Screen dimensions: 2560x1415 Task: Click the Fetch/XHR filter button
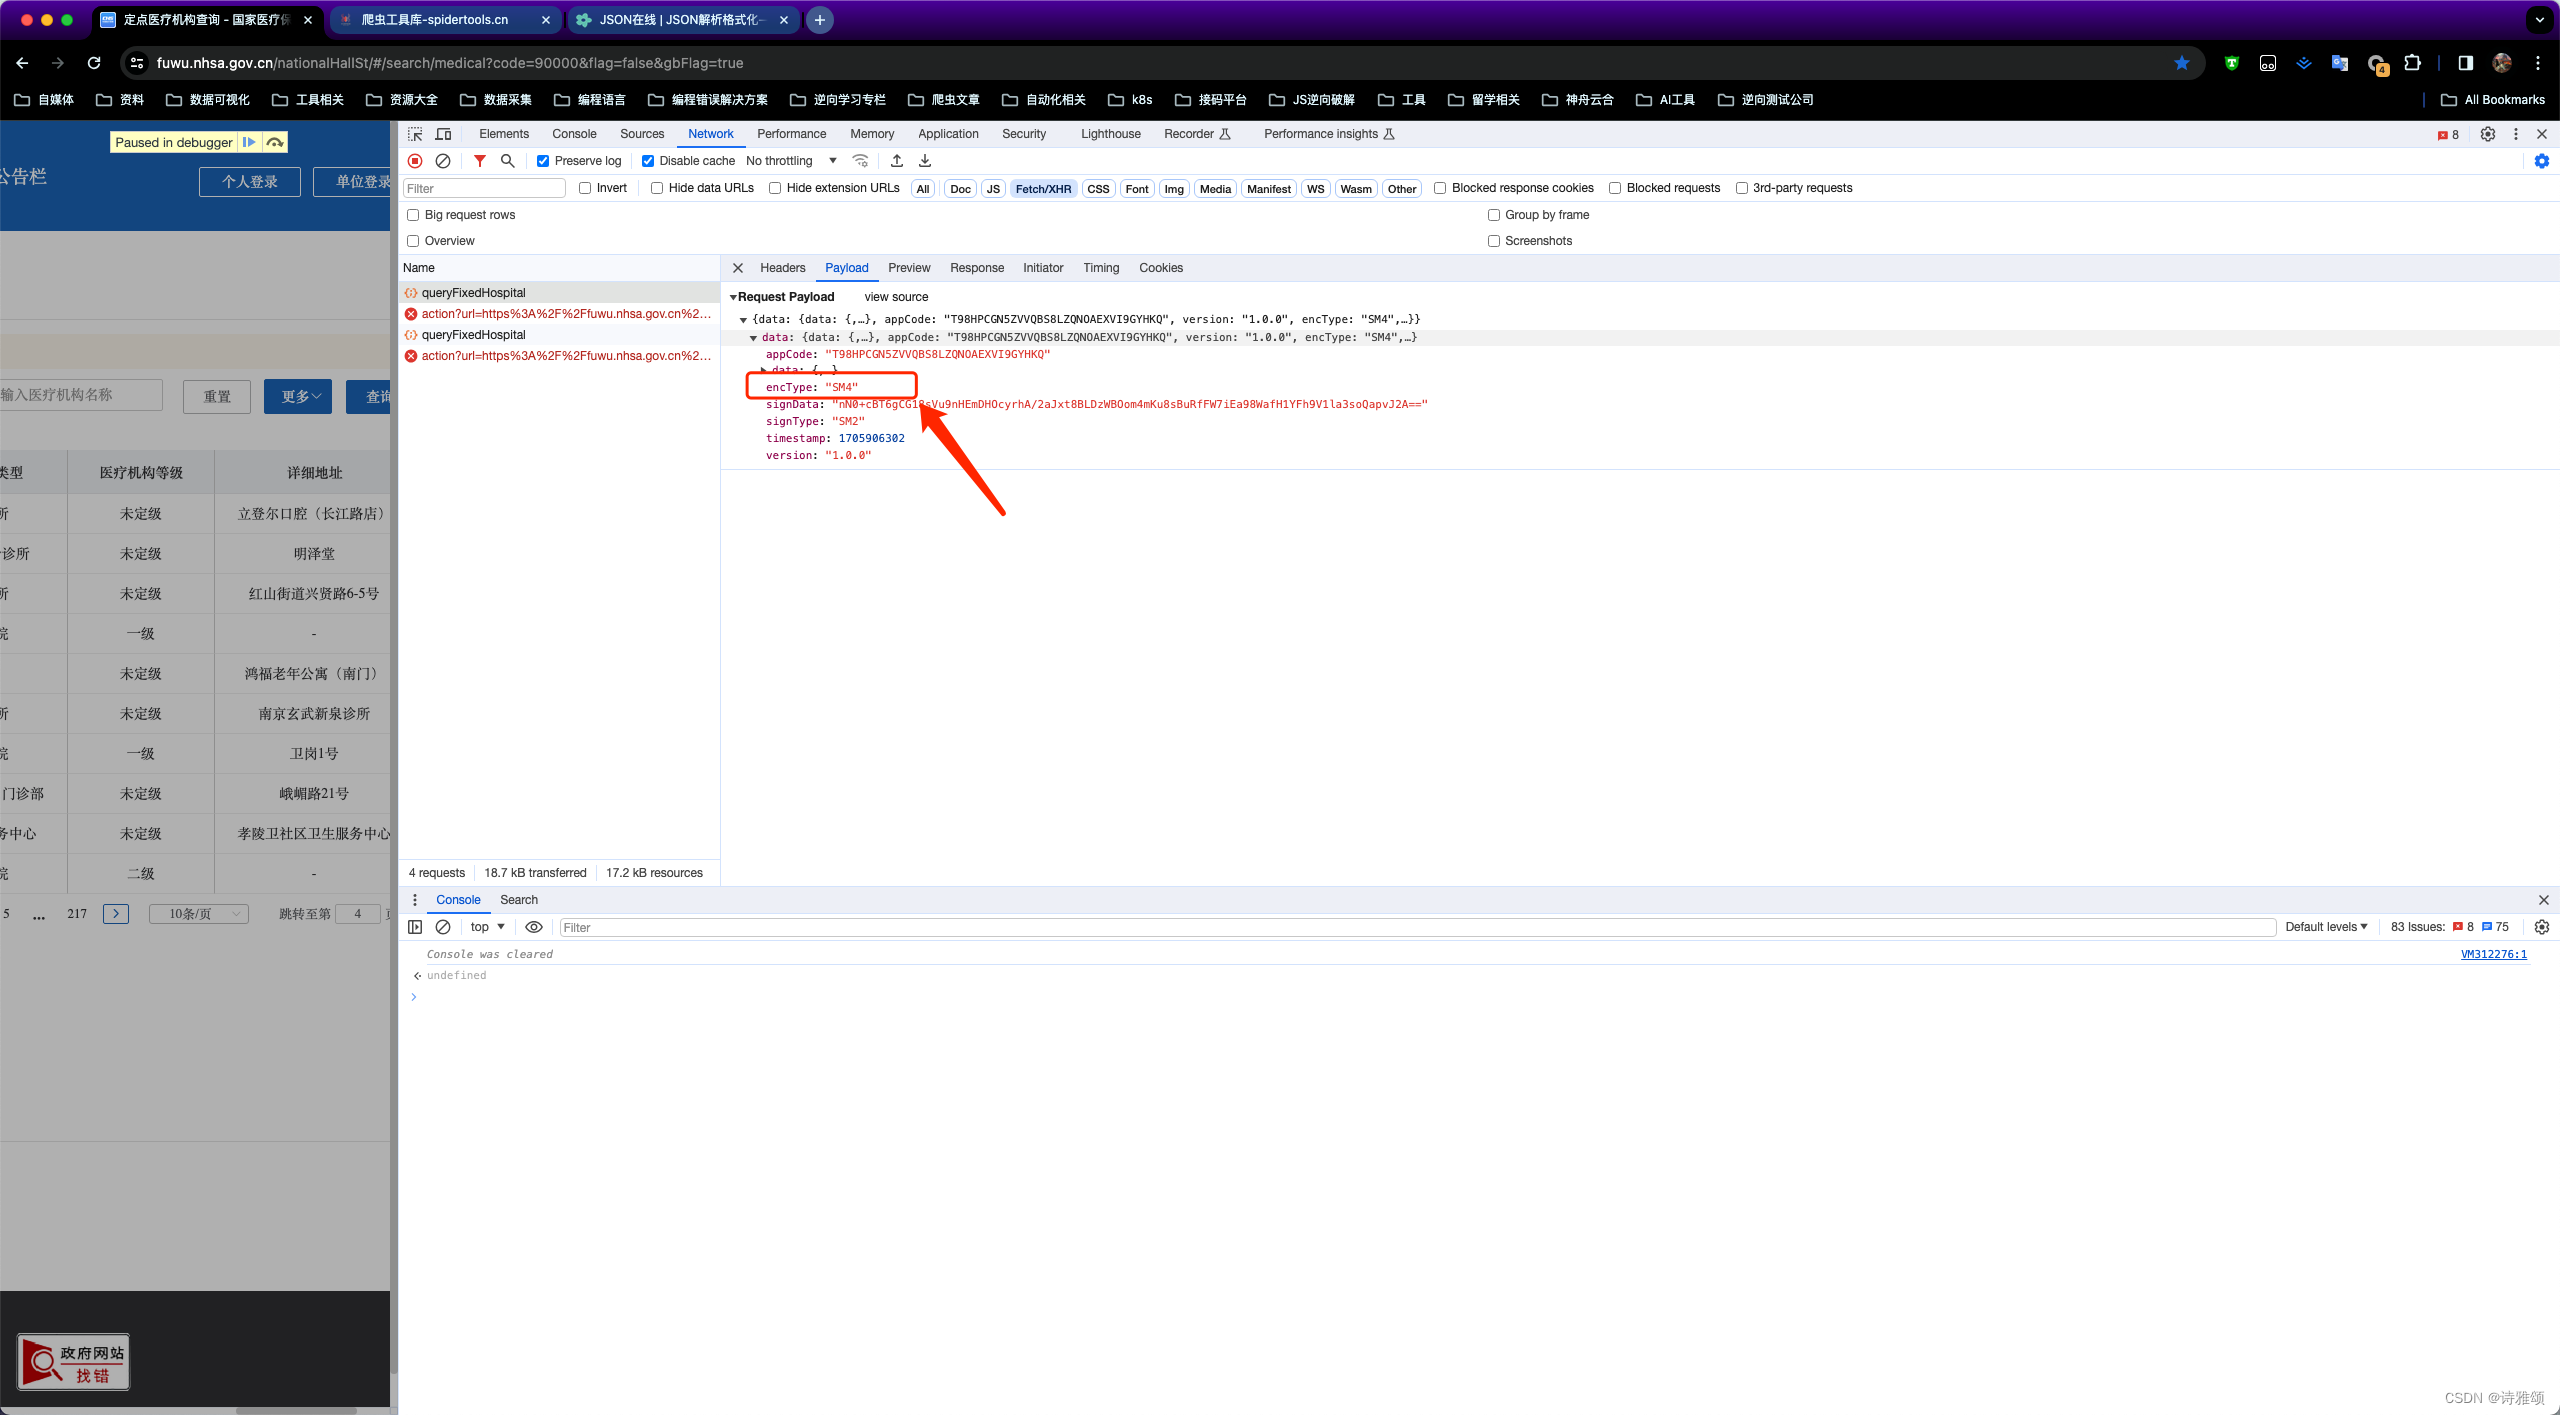click(x=1040, y=188)
